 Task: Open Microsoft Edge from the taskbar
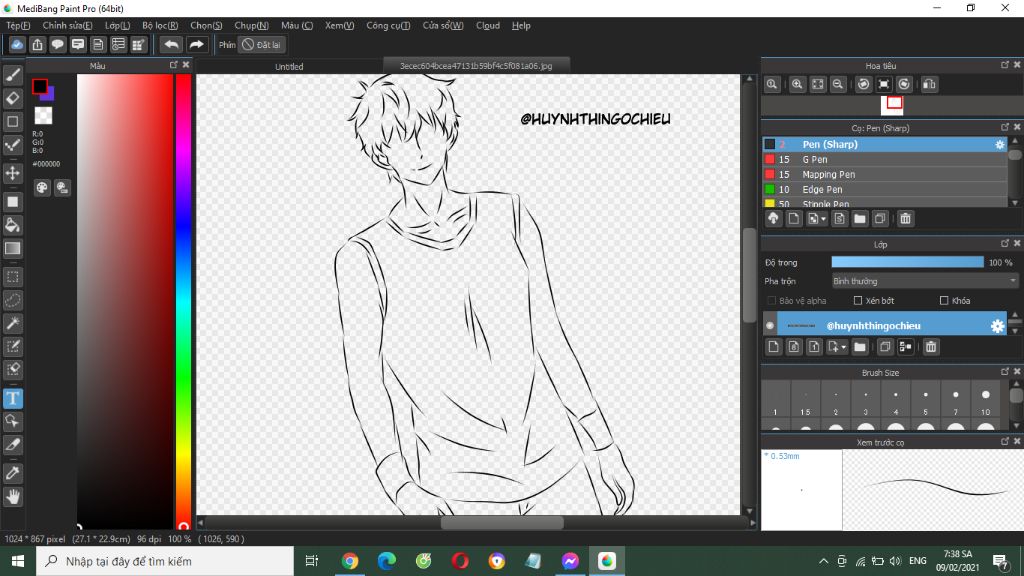(387, 561)
